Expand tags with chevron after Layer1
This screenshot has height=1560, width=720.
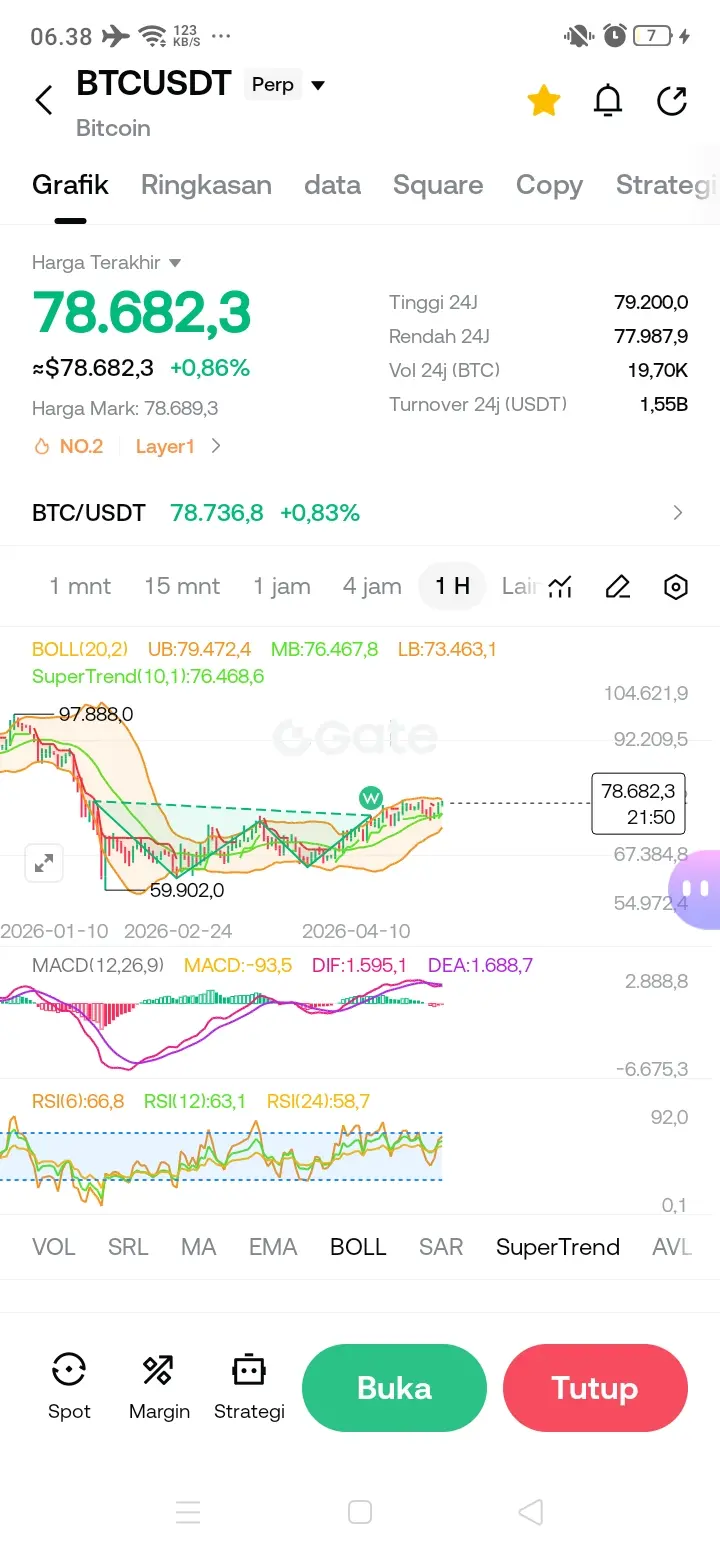[x=216, y=446]
